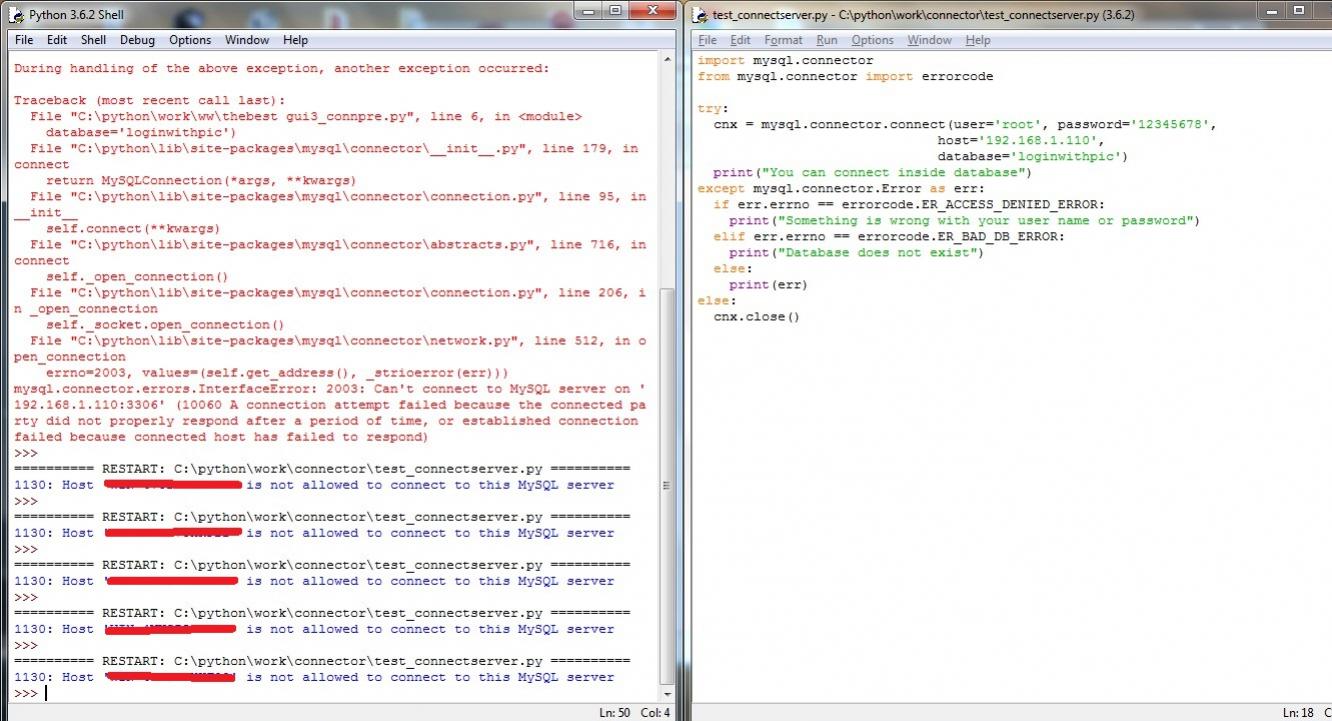The width and height of the screenshot is (1332, 721).
Task: Click "Something is wrong with your user name" line
Action: pyautogui.click(x=964, y=221)
